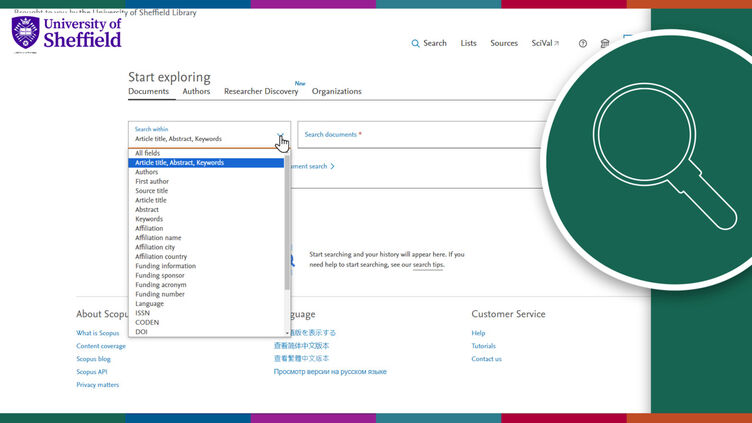The image size is (752, 423).
Task: Open the help question mark icon
Action: point(583,44)
